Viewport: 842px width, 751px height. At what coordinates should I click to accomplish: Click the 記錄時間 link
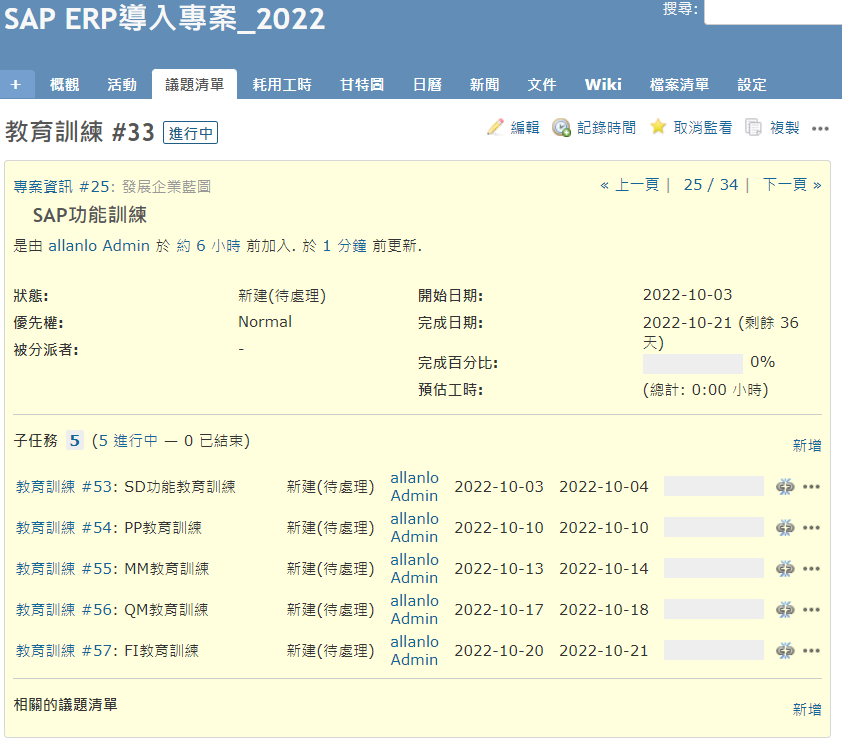point(606,128)
